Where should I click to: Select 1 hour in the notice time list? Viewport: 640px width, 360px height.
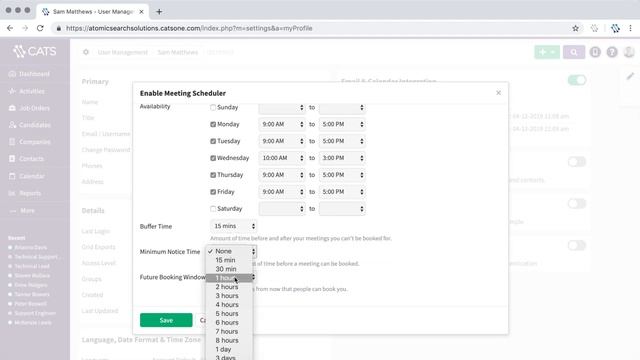click(x=229, y=278)
